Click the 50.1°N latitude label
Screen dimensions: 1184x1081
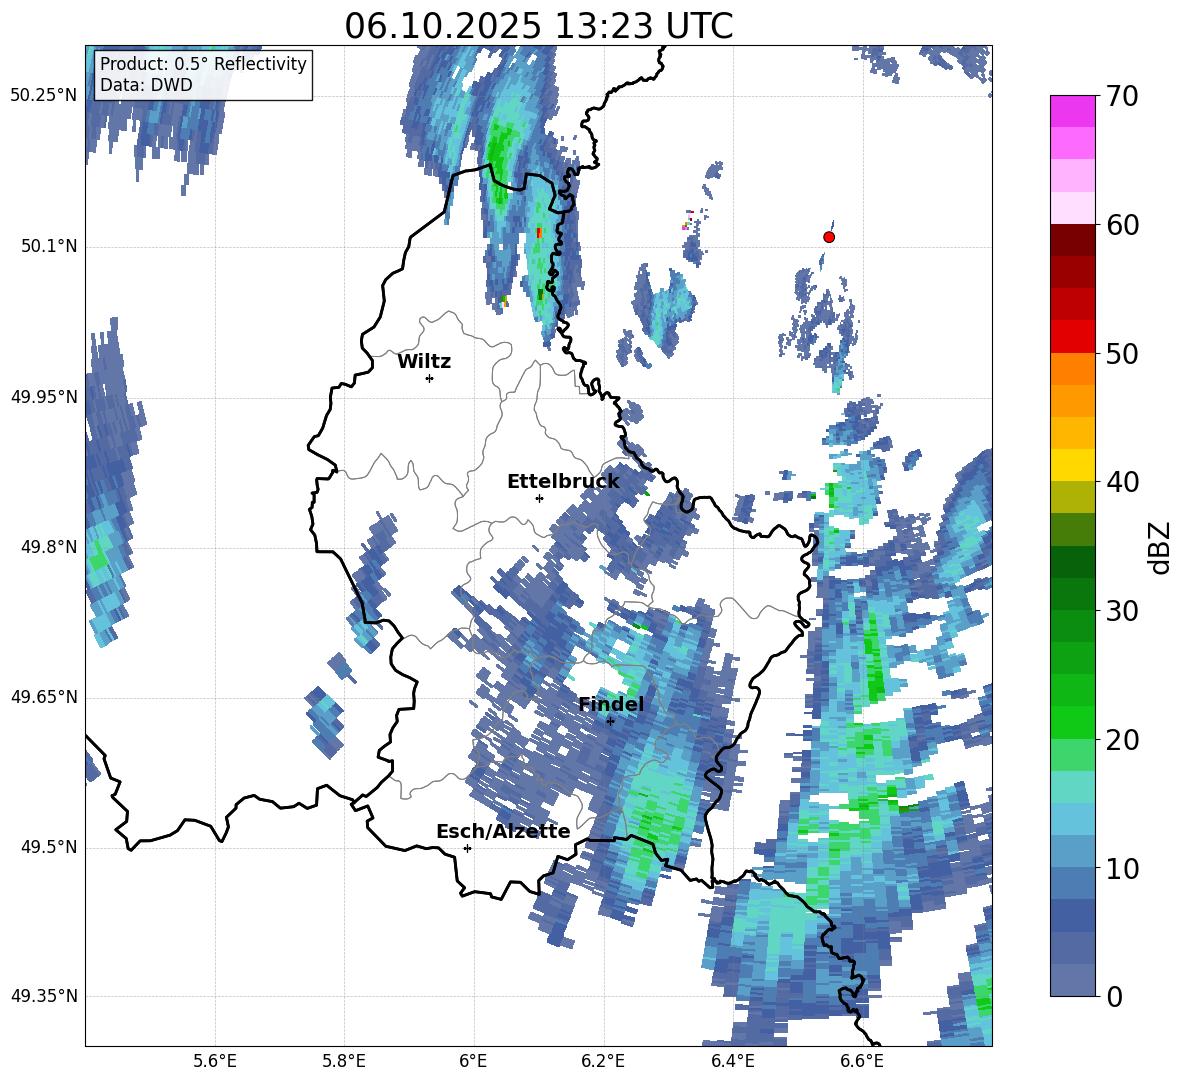(48, 246)
